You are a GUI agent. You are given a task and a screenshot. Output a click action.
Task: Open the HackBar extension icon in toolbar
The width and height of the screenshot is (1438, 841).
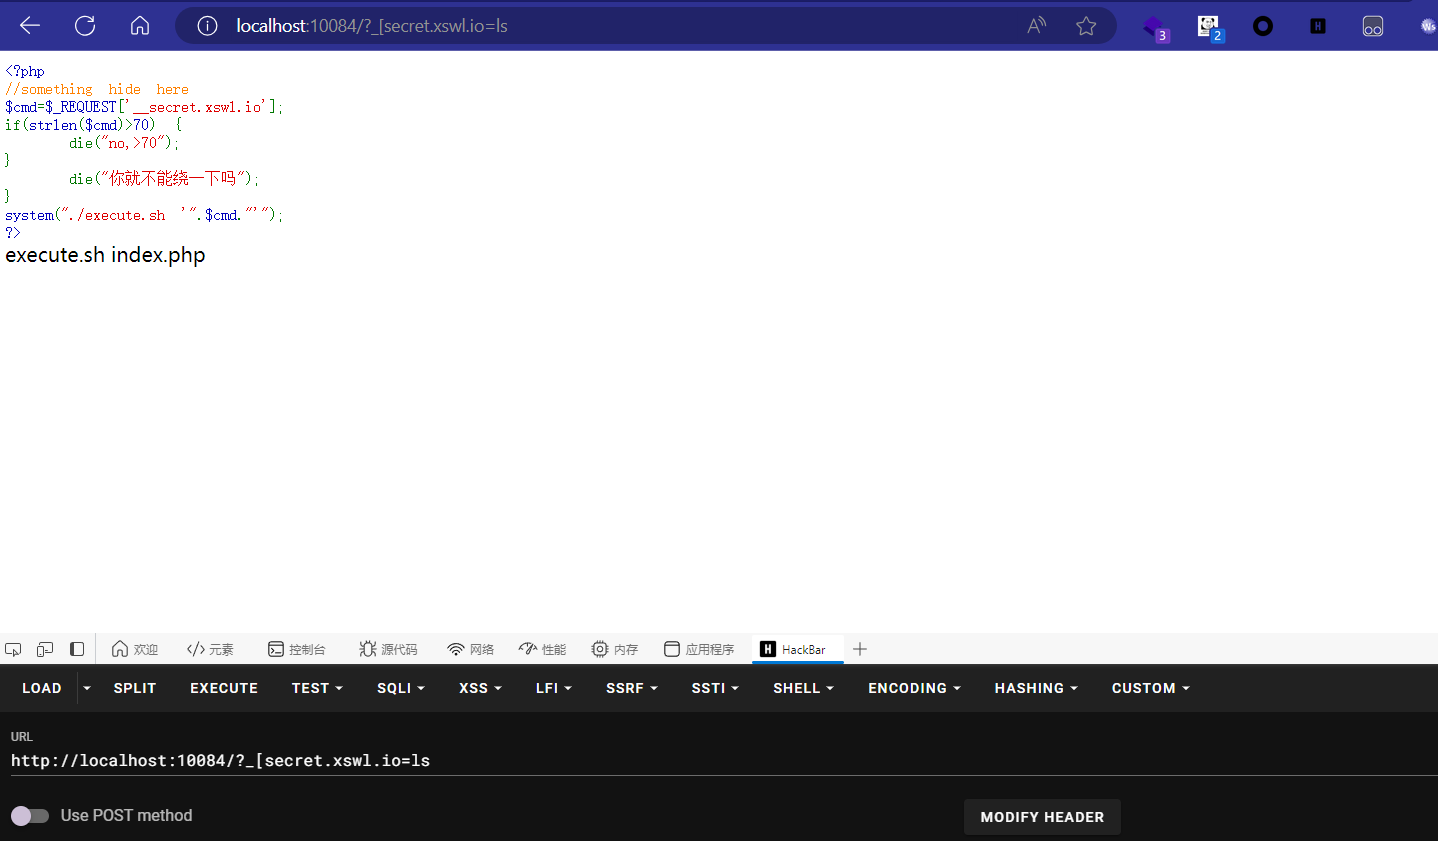click(x=1318, y=26)
